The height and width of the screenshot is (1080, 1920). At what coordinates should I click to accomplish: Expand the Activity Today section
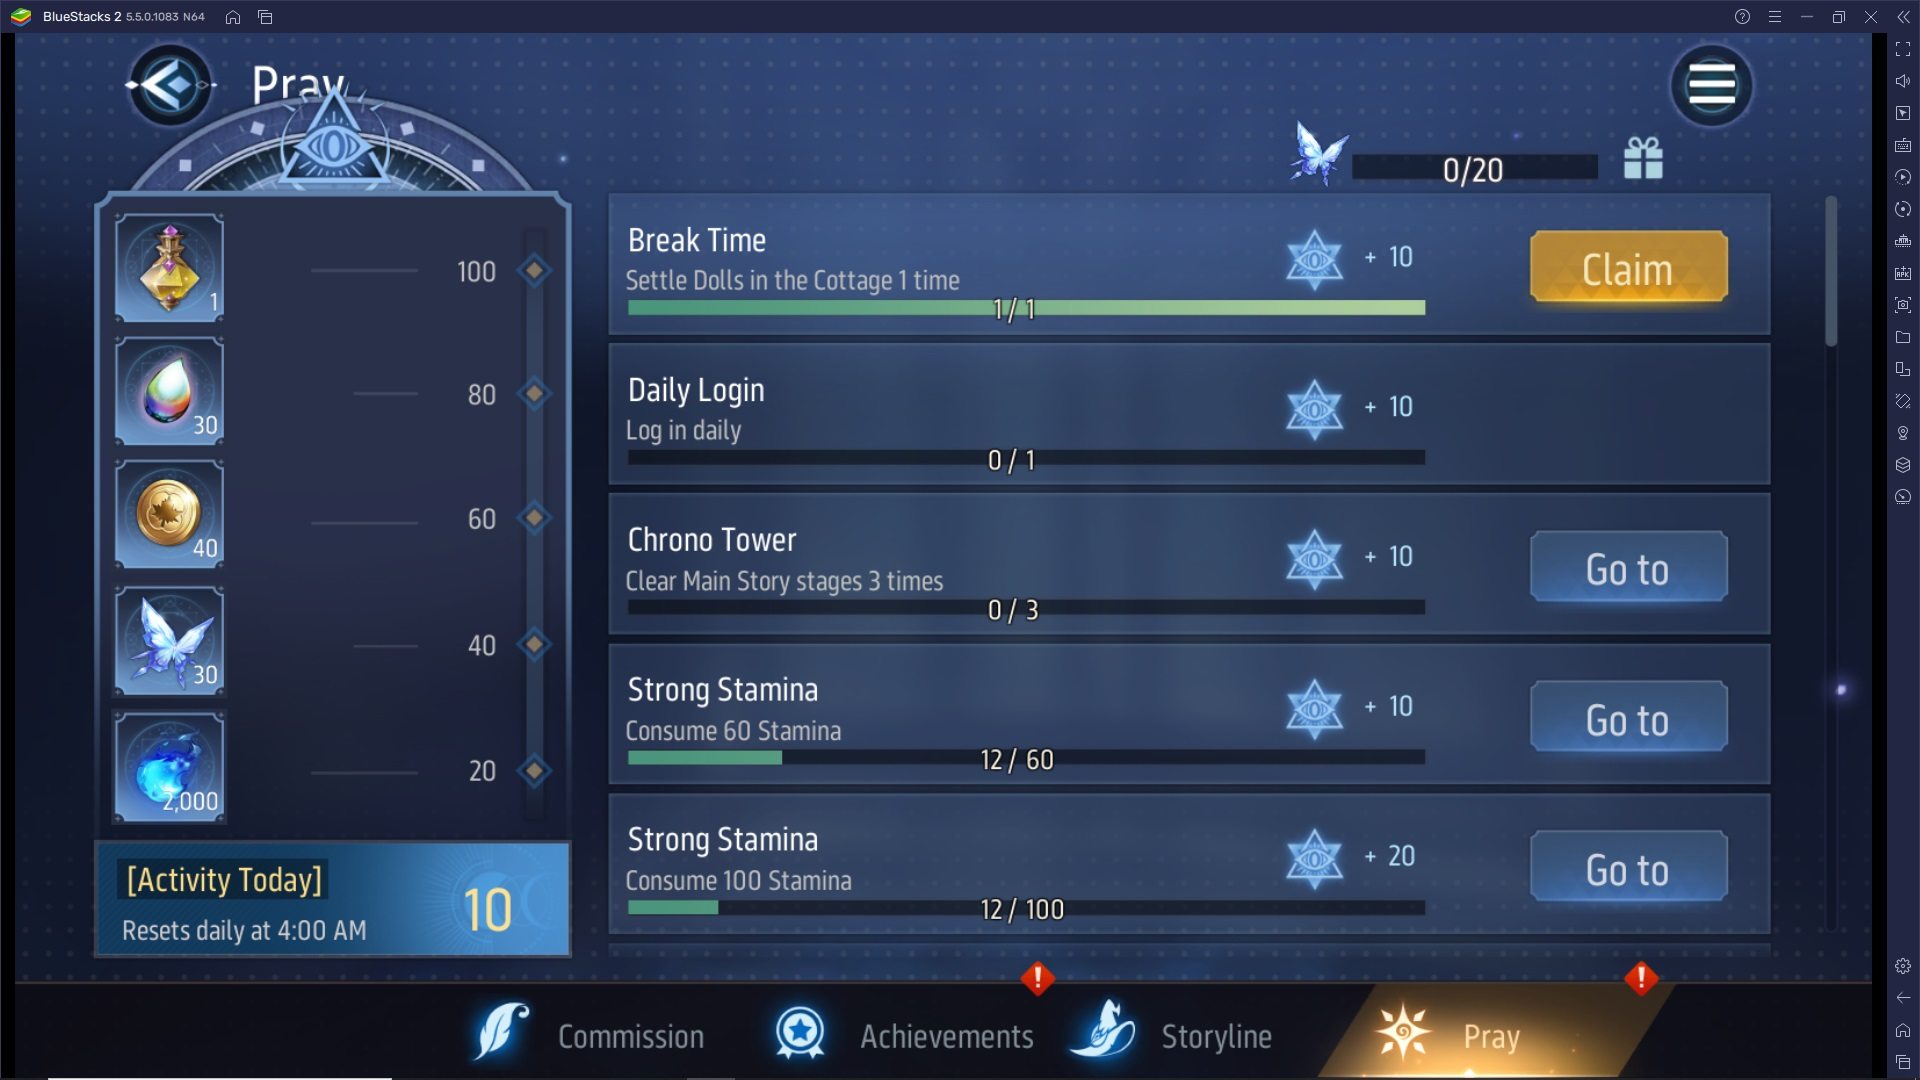(332, 902)
